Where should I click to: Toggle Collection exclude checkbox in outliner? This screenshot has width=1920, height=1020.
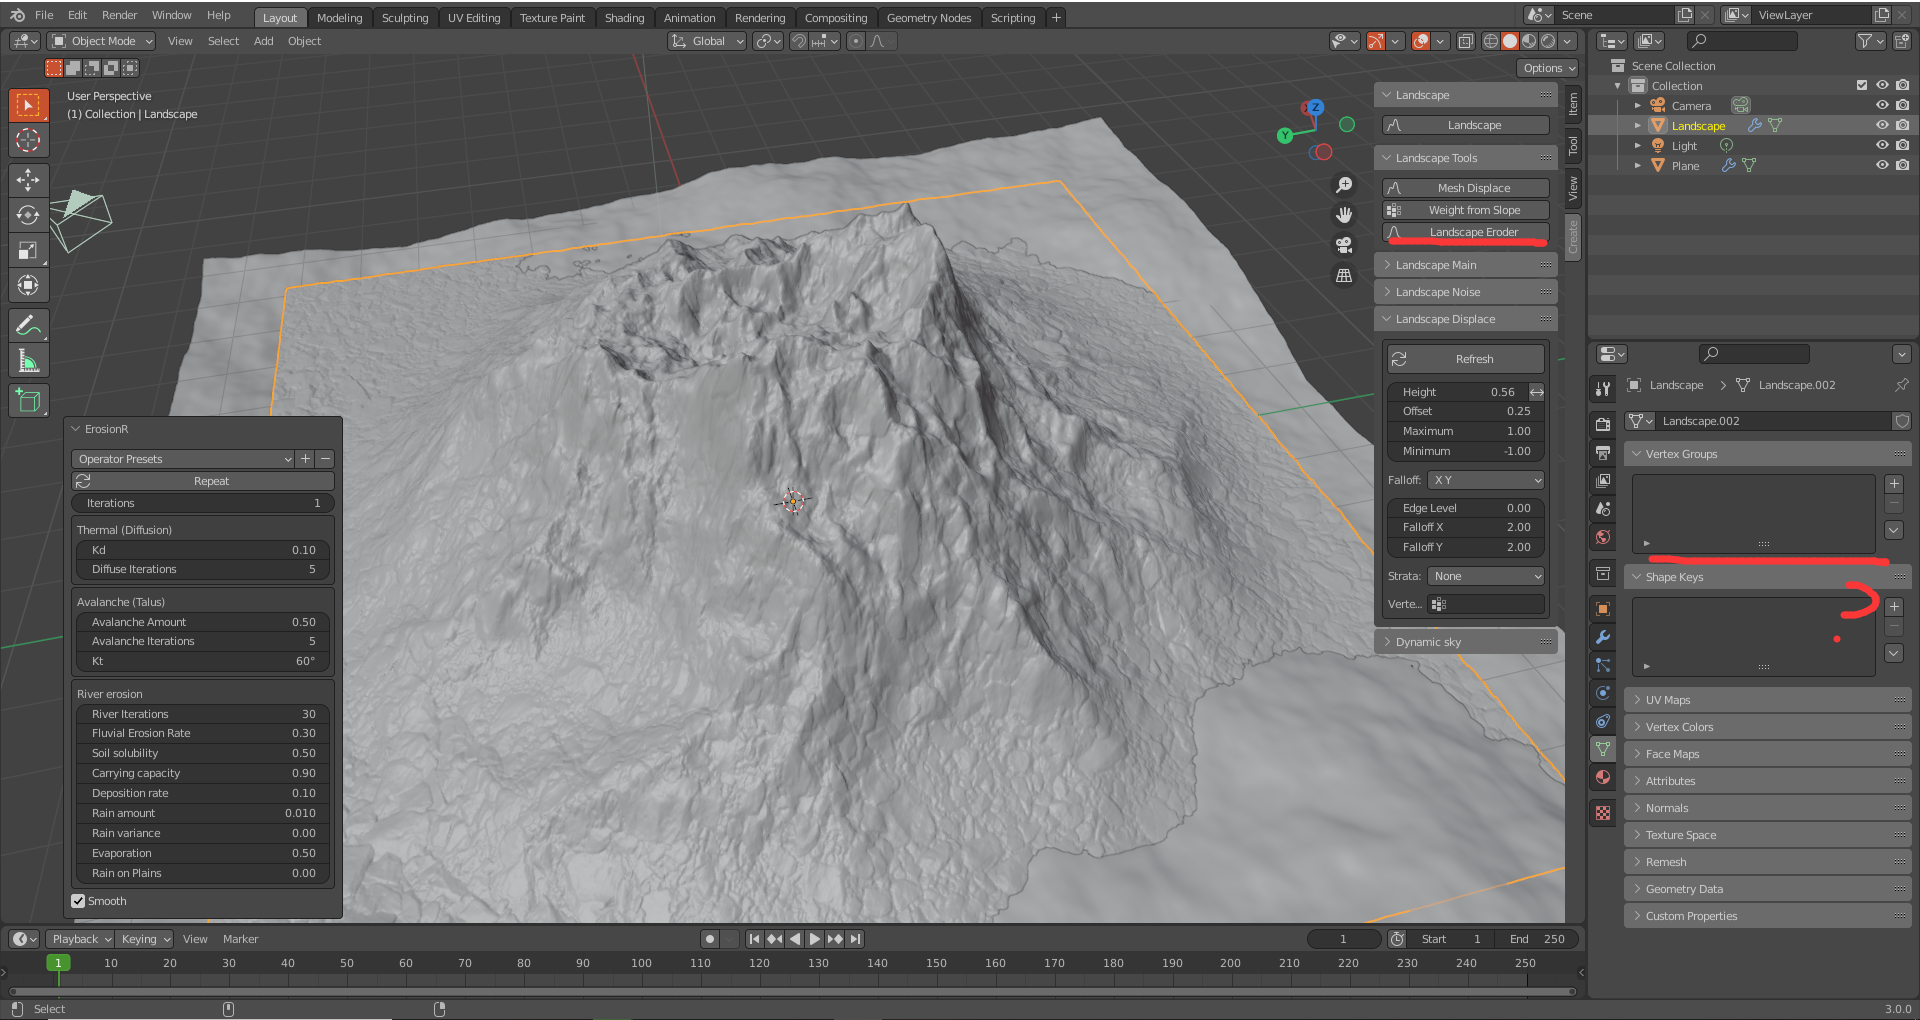(x=1862, y=85)
